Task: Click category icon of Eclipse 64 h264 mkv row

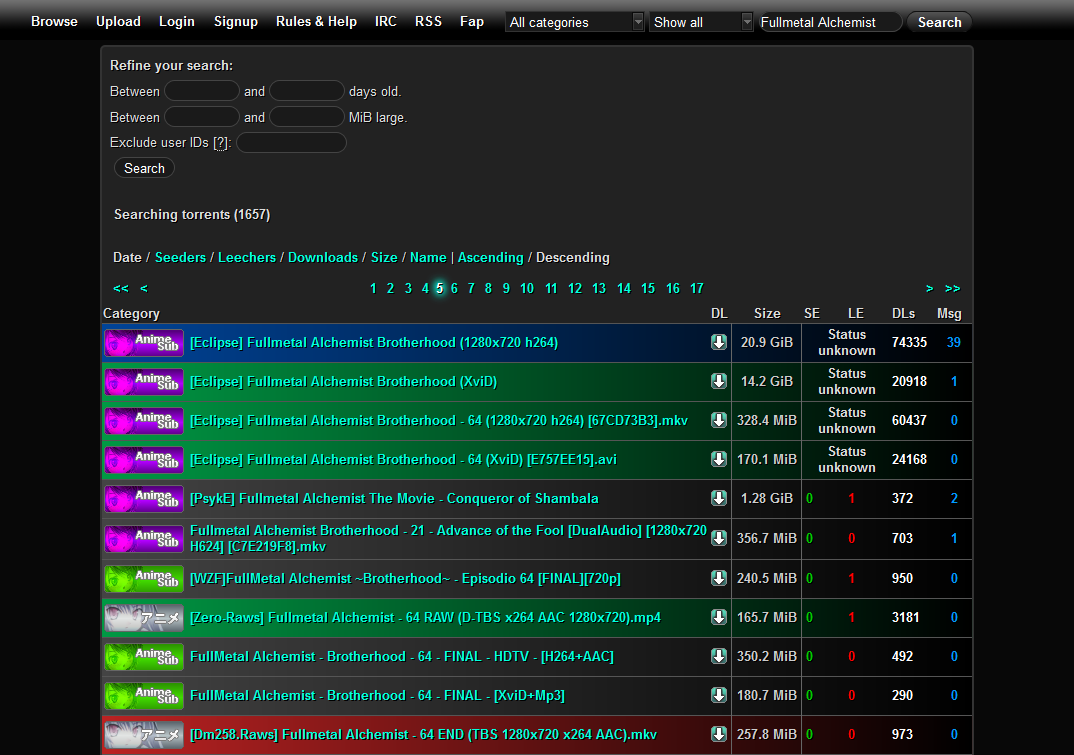Action: [144, 421]
